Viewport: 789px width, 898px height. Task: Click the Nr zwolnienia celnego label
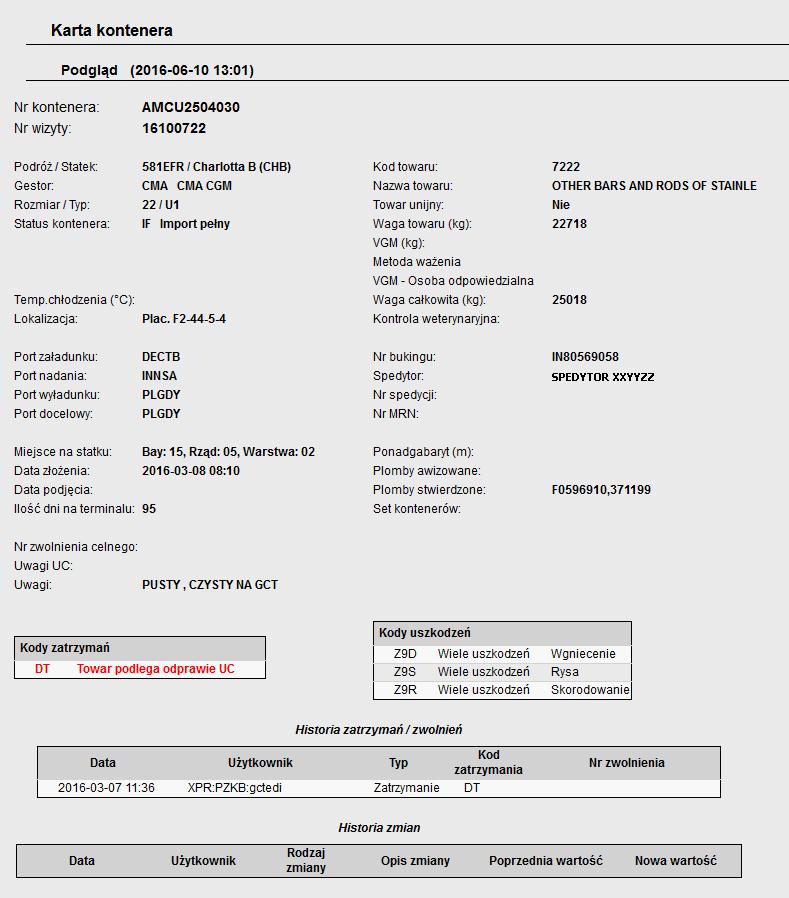tap(76, 547)
